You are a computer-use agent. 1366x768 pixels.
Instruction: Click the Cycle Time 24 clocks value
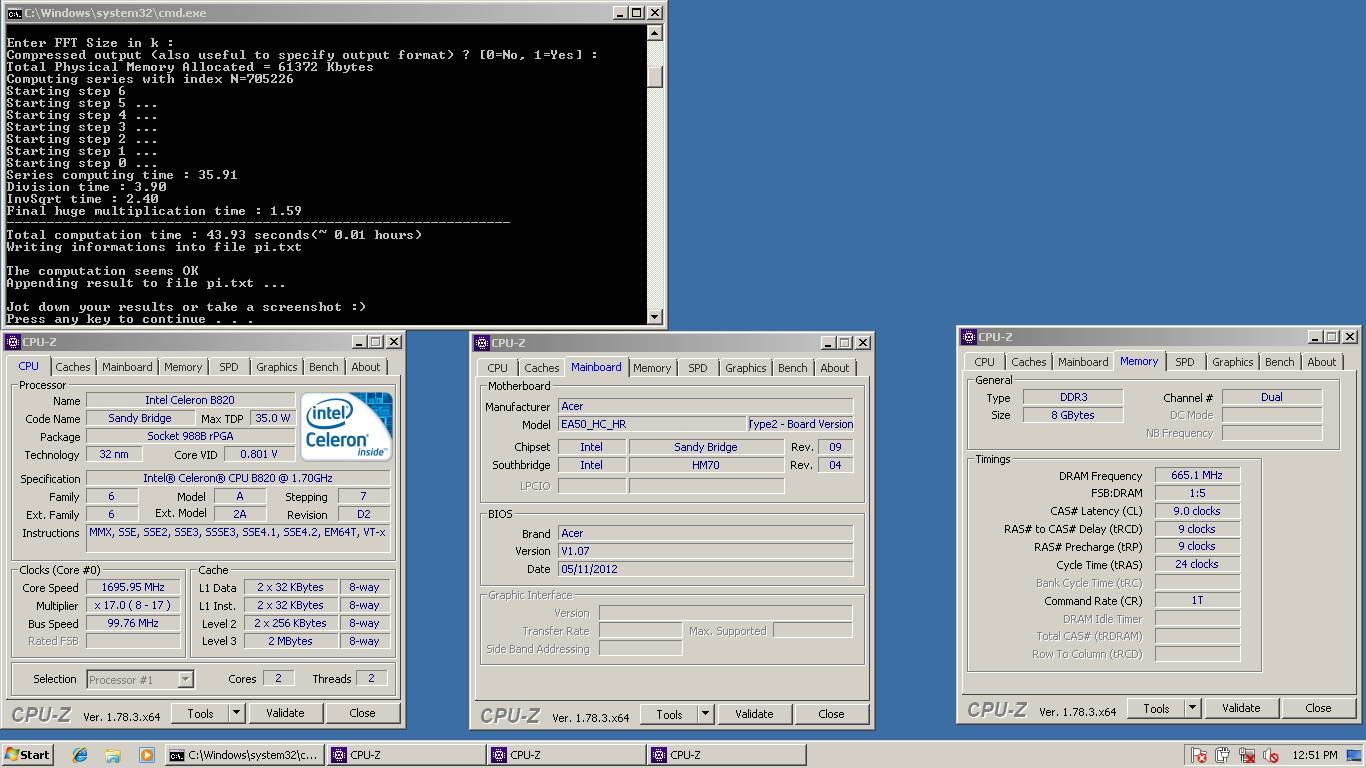(x=1197, y=565)
